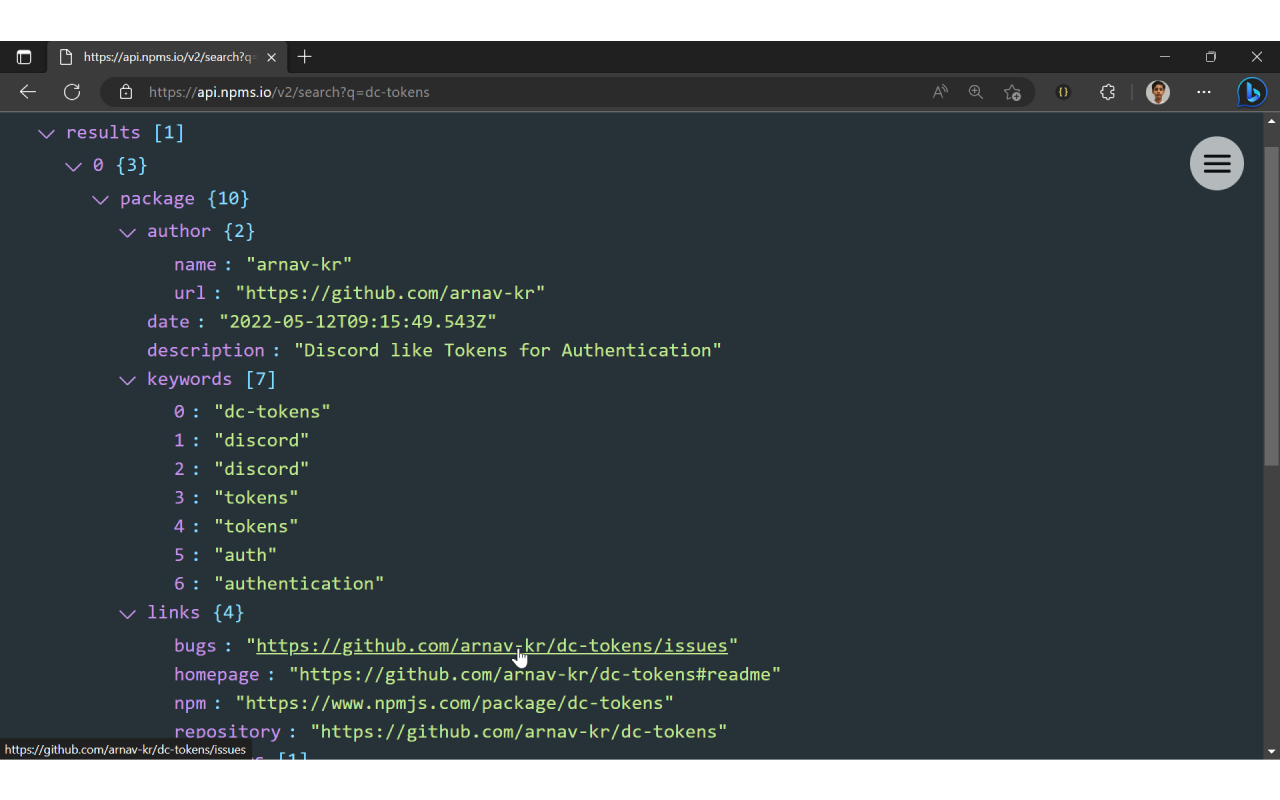Open the JSON viewer hamburger menu

1217,163
